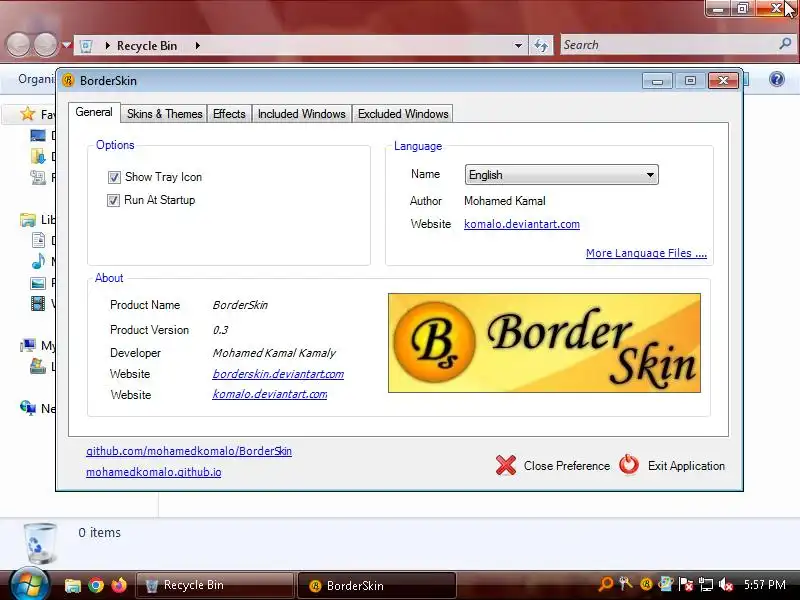Screen dimensions: 800x600
Task: Click the BorderSkin tray icon
Action: [646, 585]
